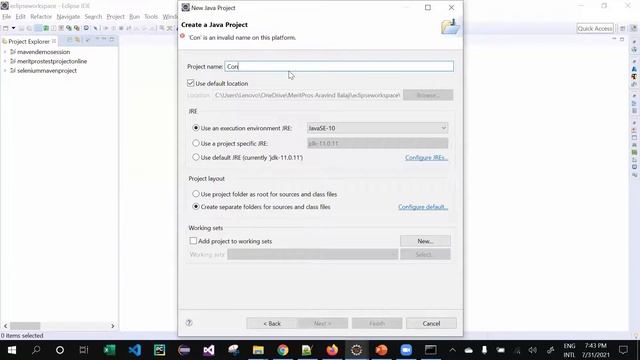Select the mavendemosession tree item
The width and height of the screenshot is (640, 360).
pos(43,52)
